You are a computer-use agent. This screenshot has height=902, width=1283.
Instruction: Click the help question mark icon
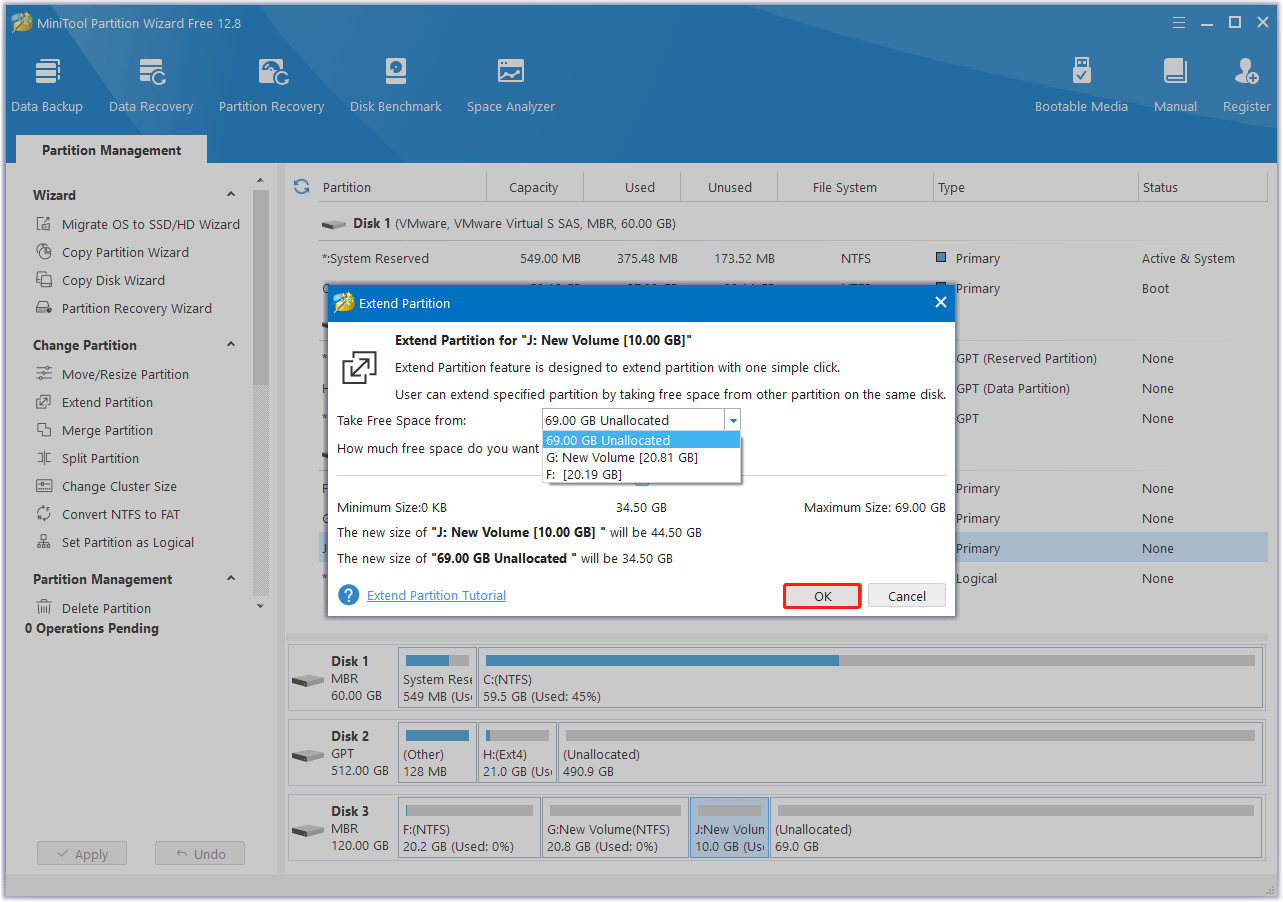tap(348, 595)
